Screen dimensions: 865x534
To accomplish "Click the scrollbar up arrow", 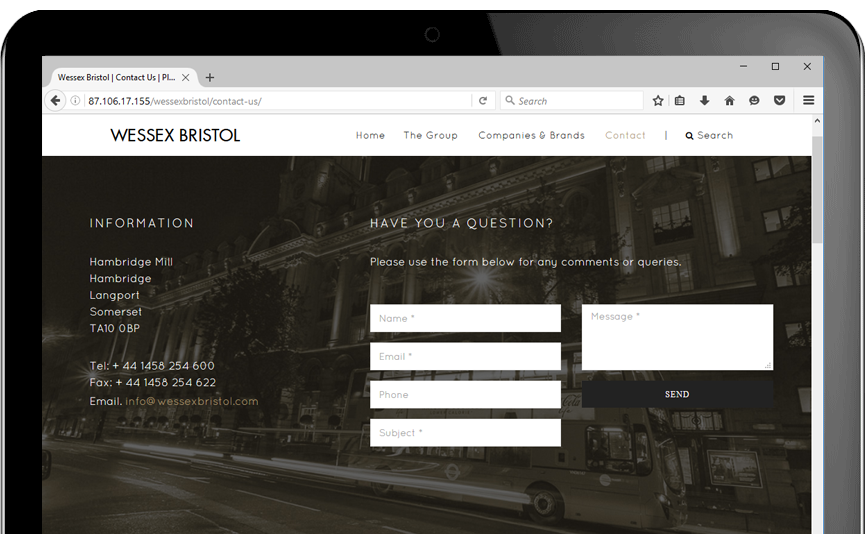I will coord(817,121).
